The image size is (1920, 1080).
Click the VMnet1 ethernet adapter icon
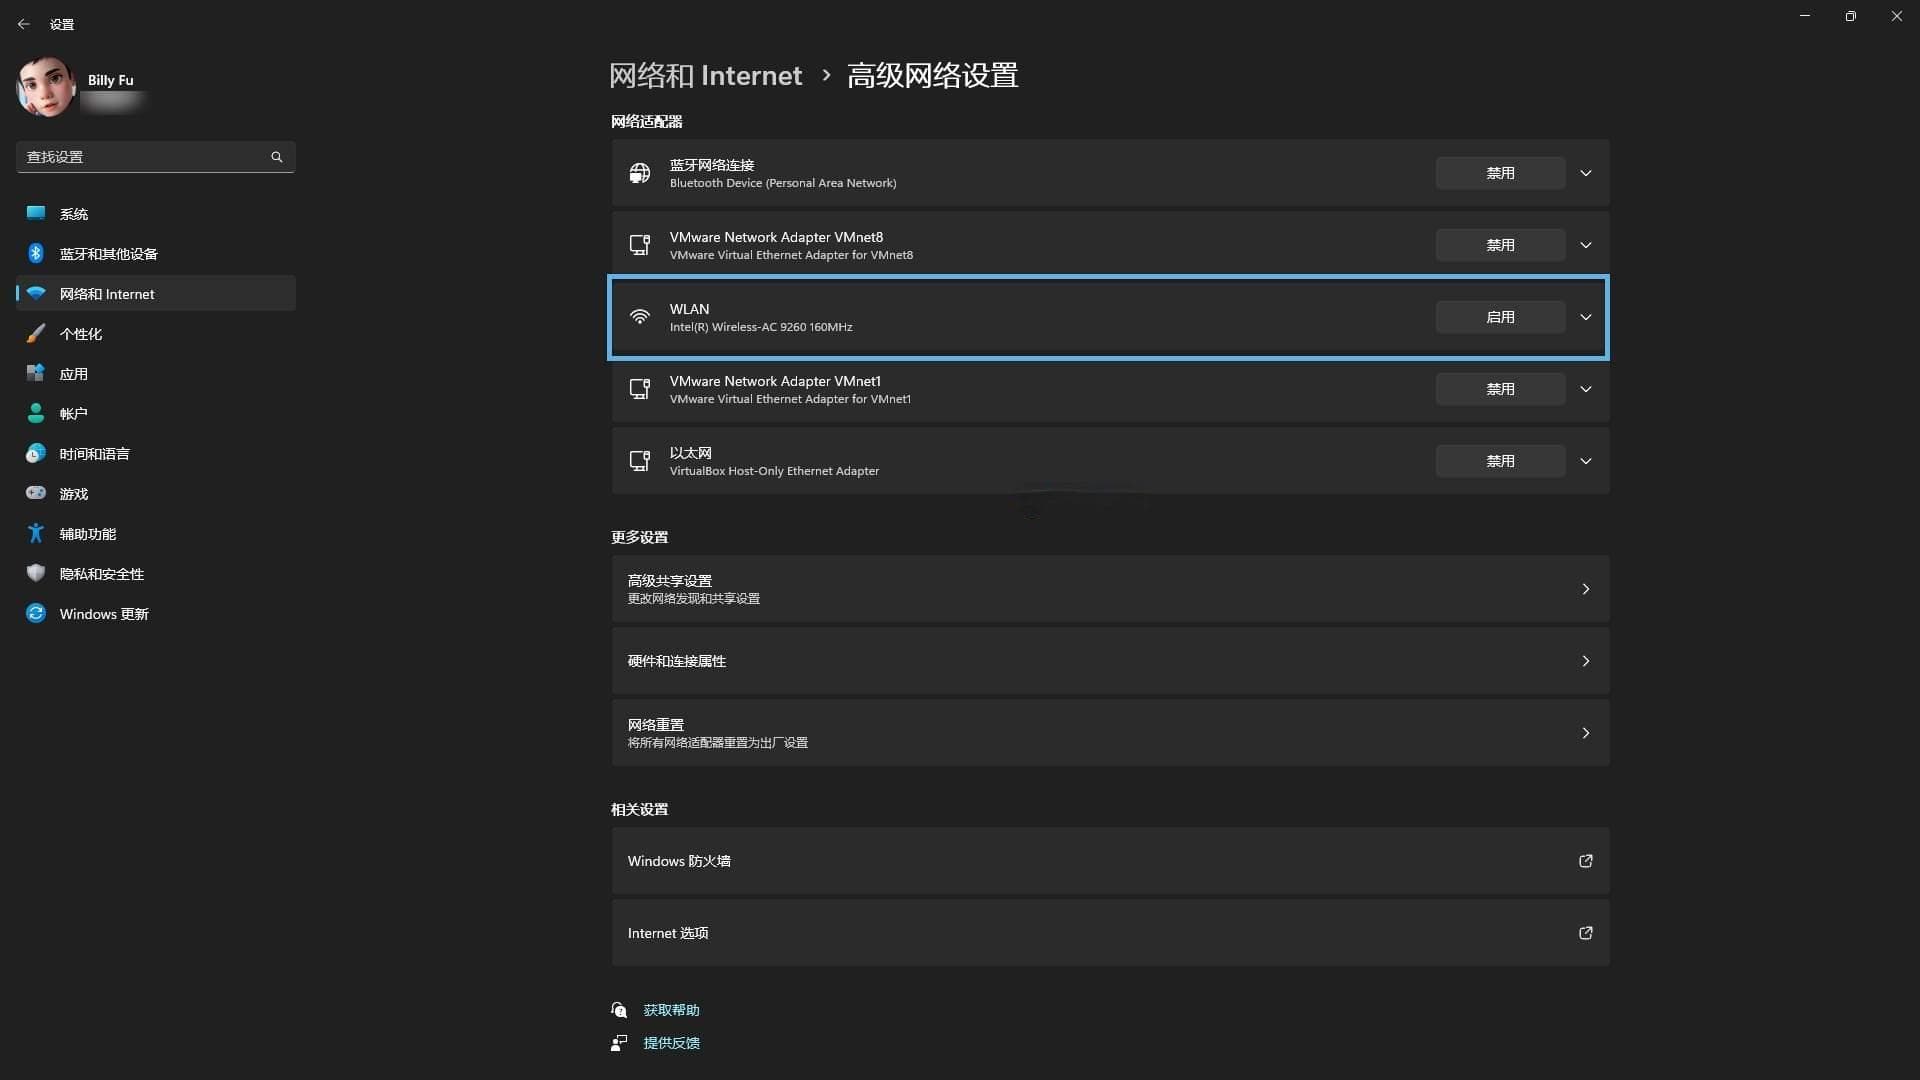coord(640,389)
